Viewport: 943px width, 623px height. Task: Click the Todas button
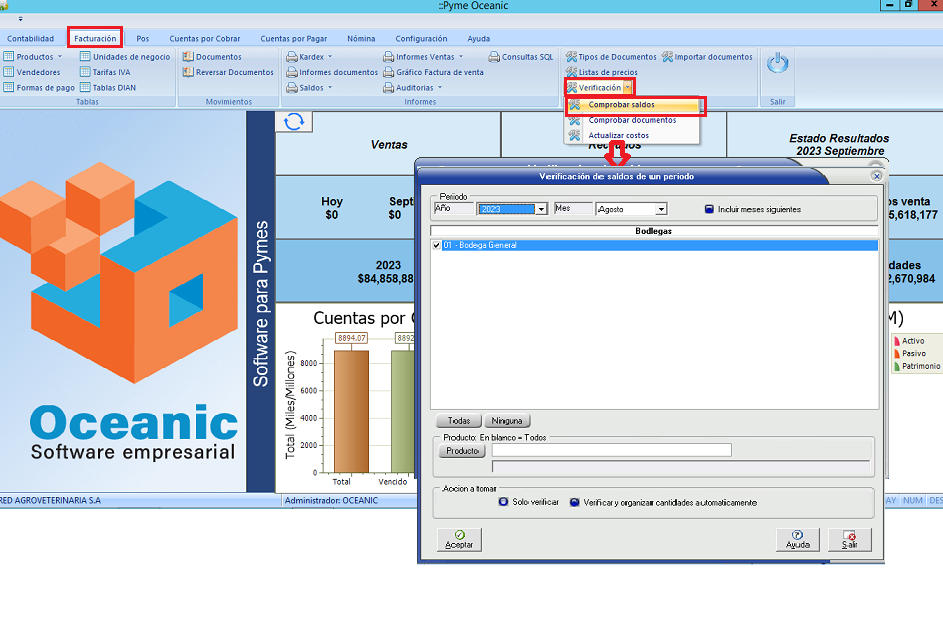tap(459, 421)
